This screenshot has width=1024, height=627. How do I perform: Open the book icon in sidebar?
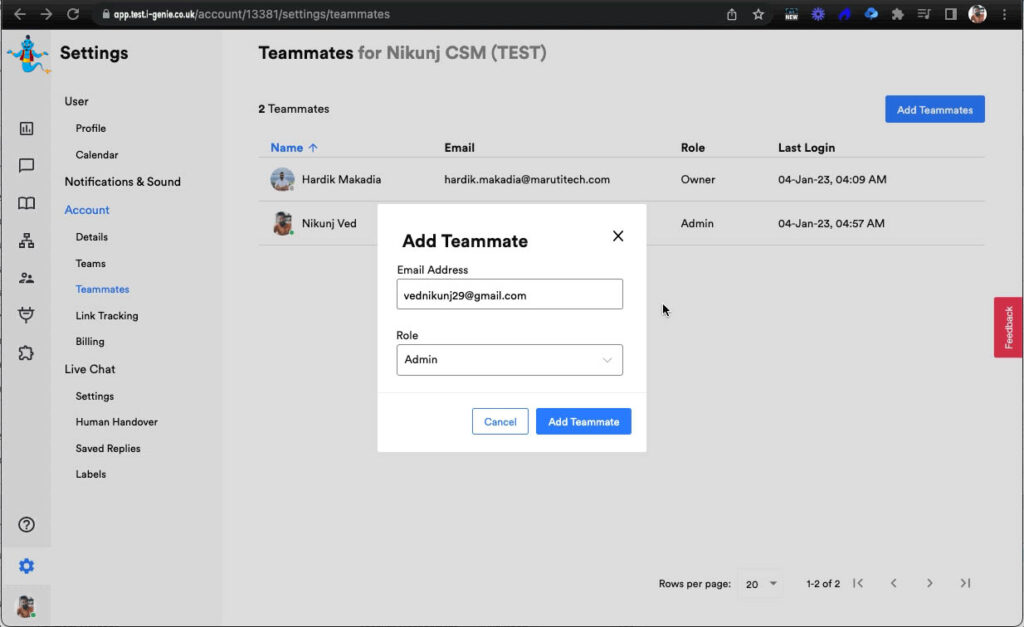tap(27, 203)
